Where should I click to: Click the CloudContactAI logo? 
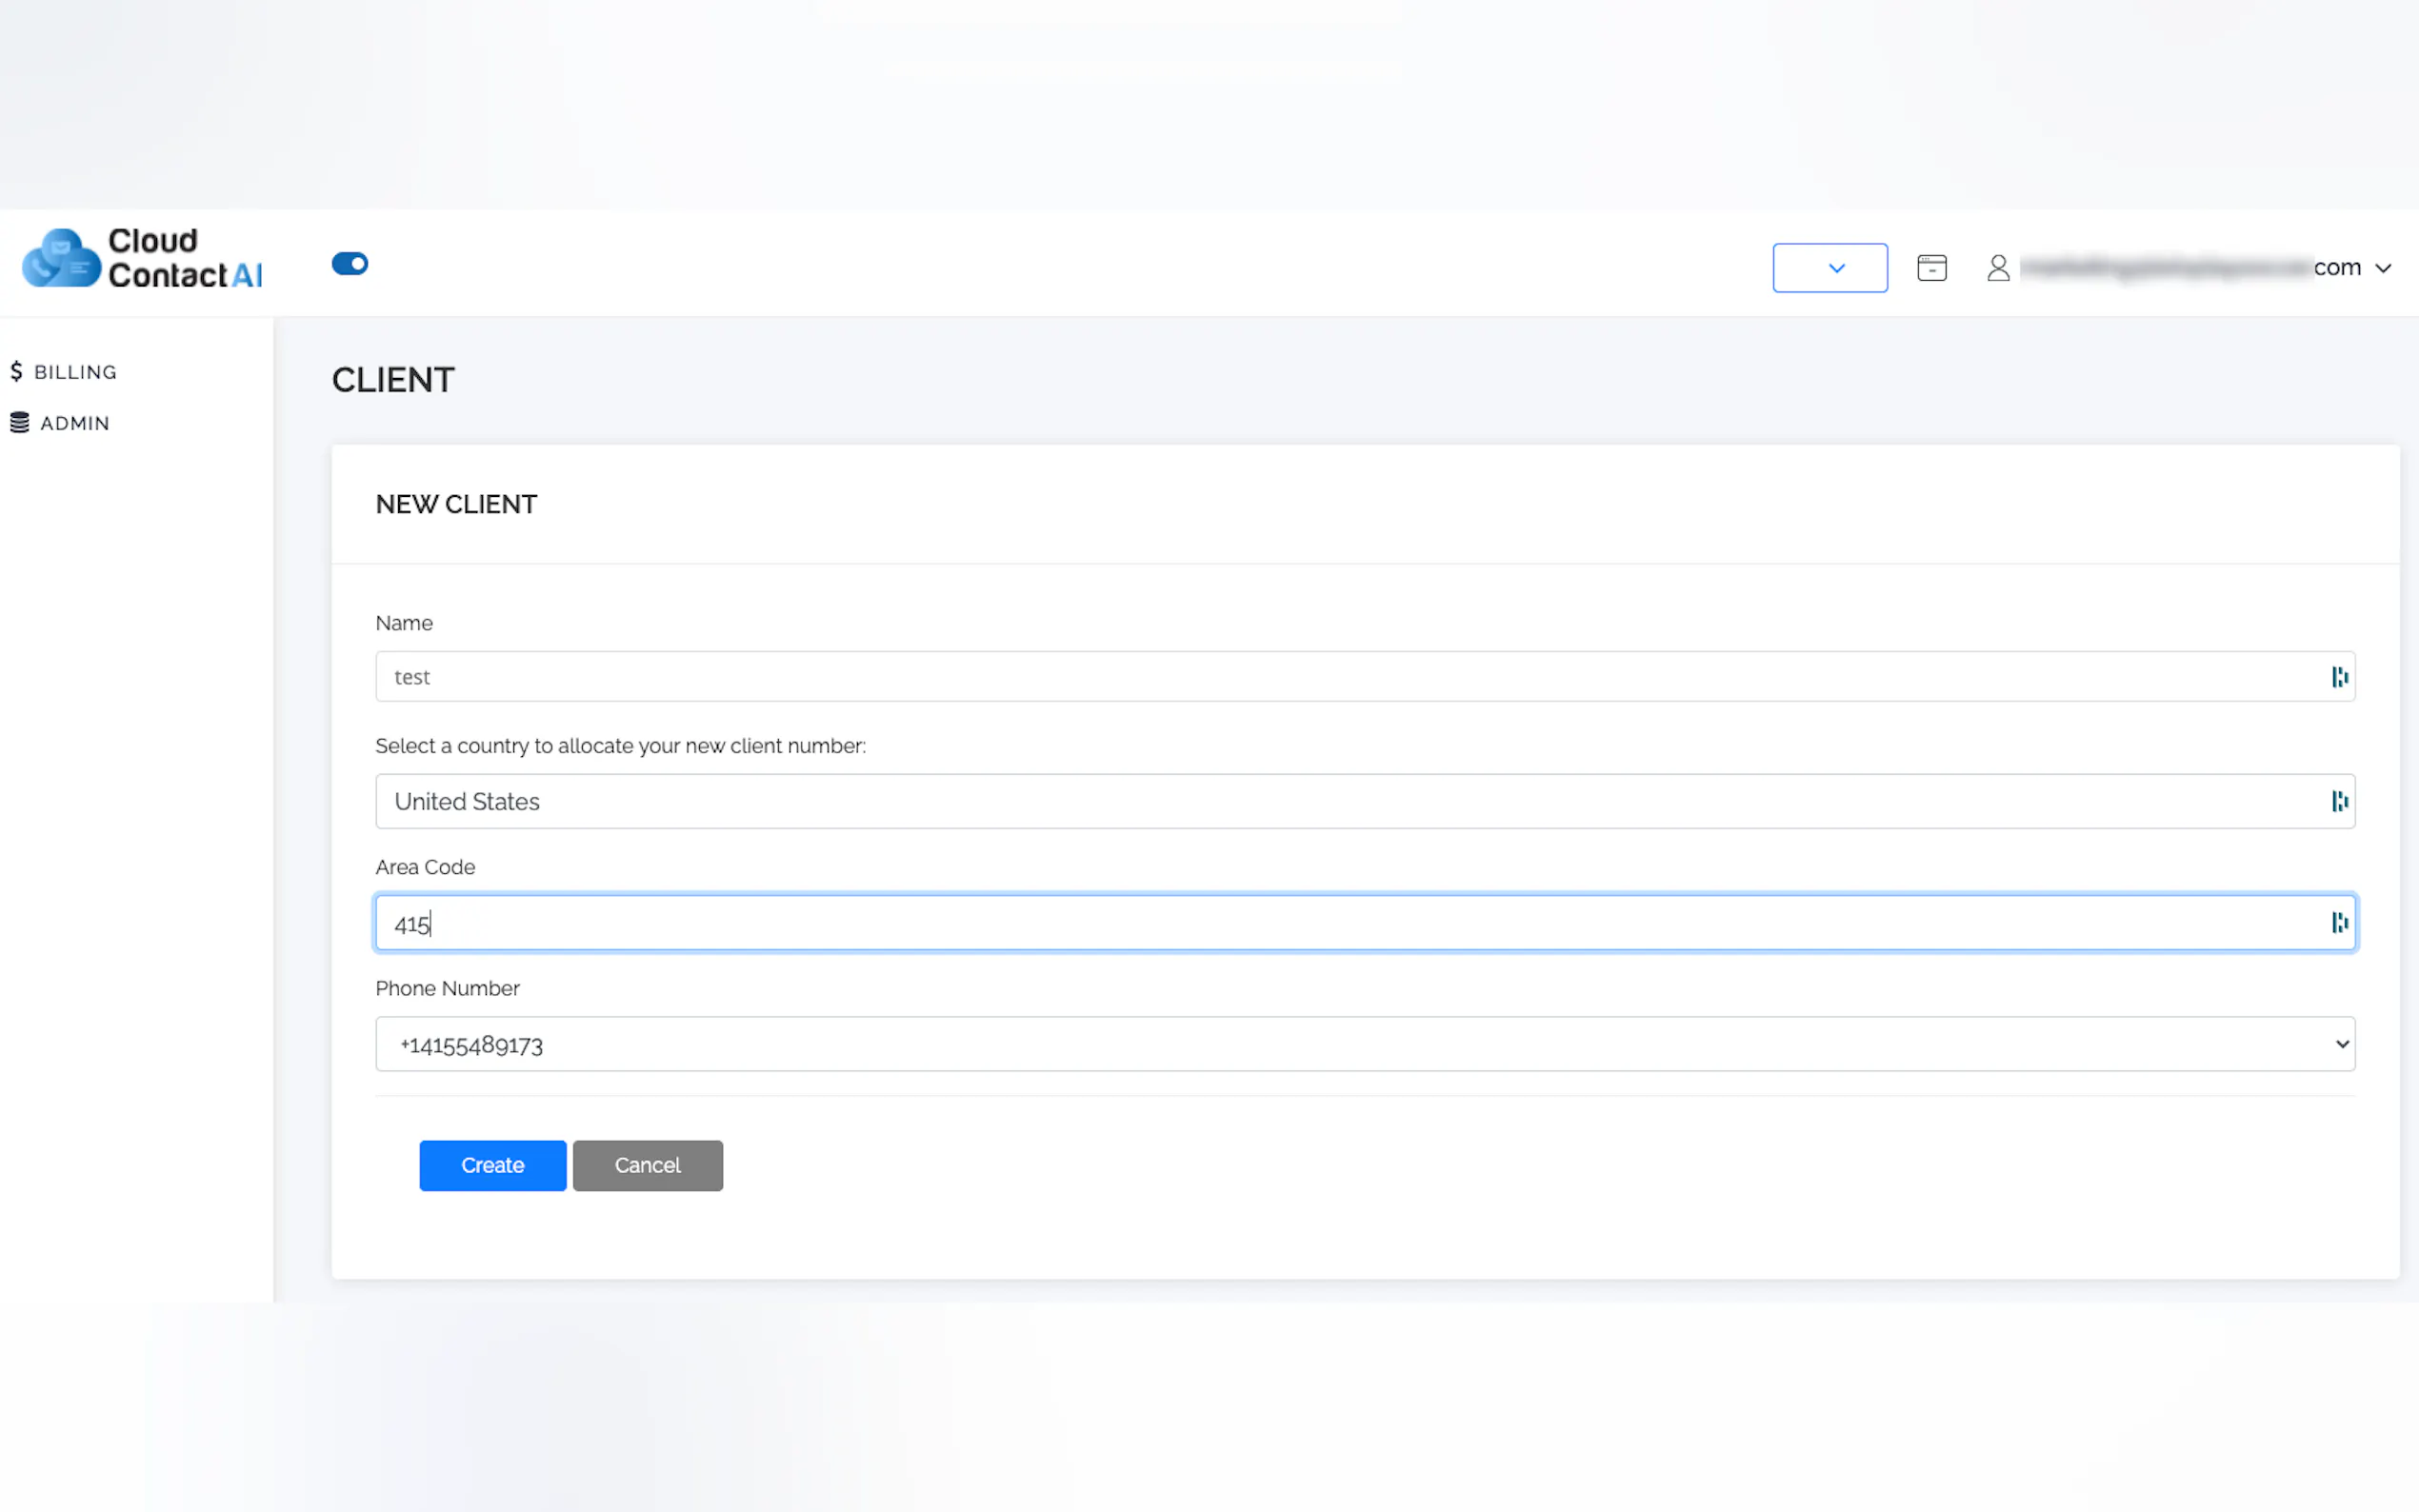142,259
